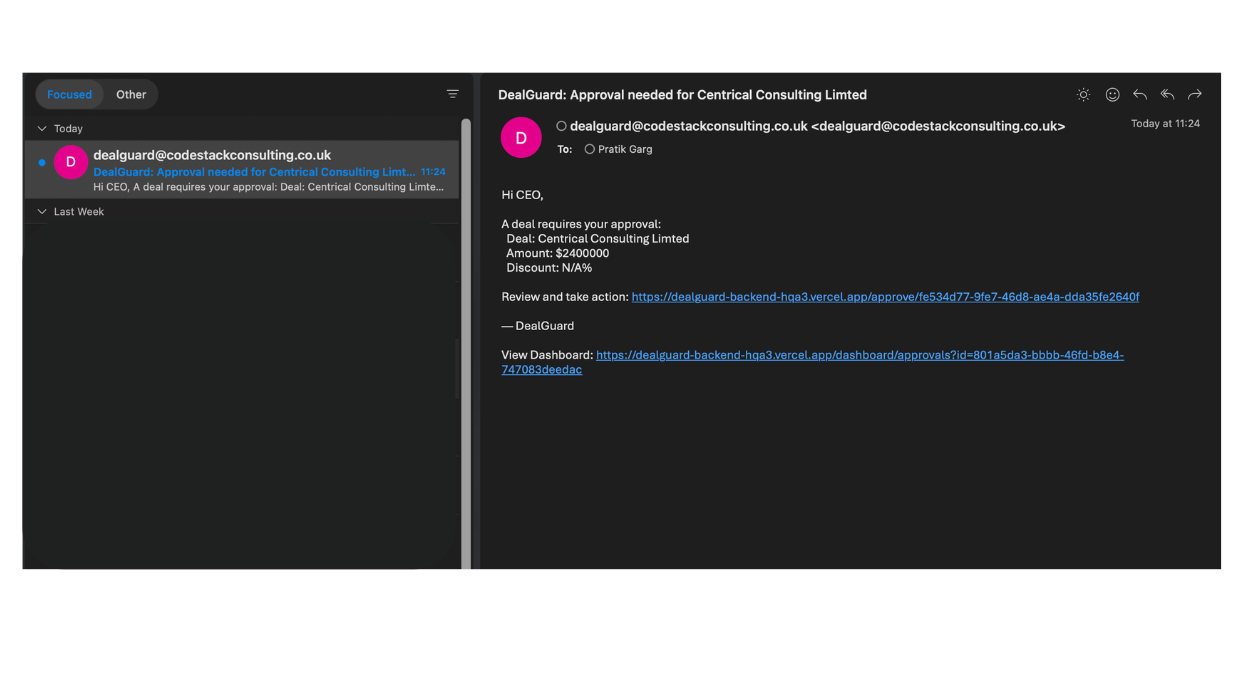The image size is (1244, 699).
Task: Switch to the Other tab
Action: (x=131, y=95)
